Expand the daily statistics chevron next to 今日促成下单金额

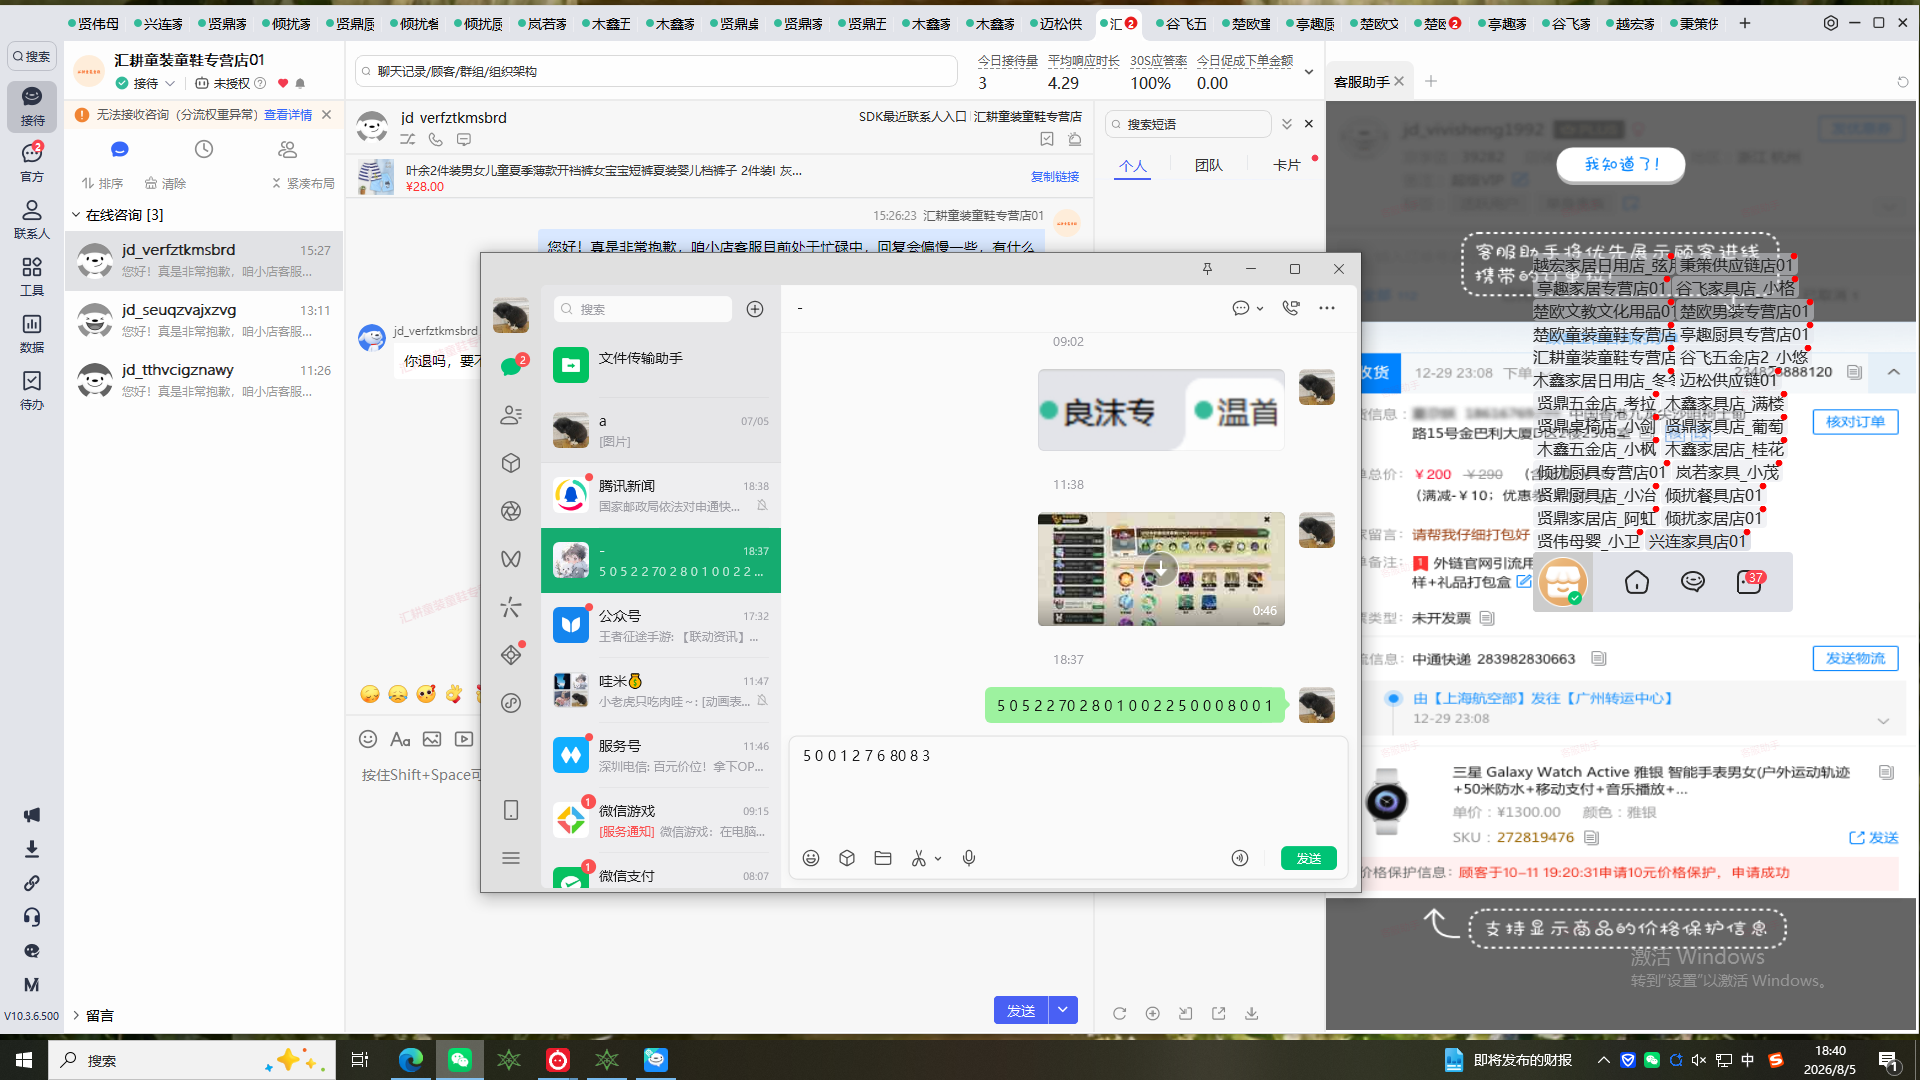pyautogui.click(x=1308, y=72)
